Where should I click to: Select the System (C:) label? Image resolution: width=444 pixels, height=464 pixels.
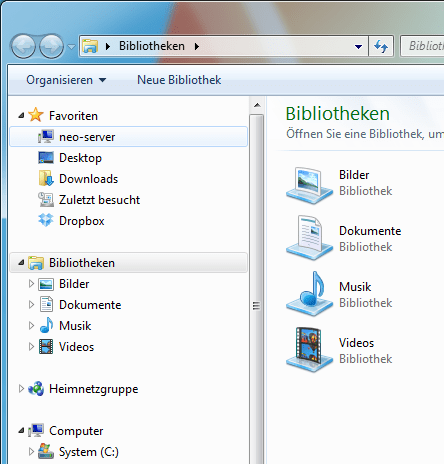point(89,452)
